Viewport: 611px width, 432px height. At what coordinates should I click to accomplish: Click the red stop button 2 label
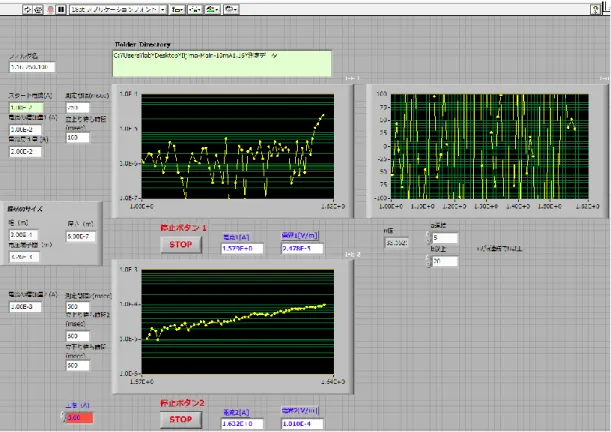coord(182,403)
